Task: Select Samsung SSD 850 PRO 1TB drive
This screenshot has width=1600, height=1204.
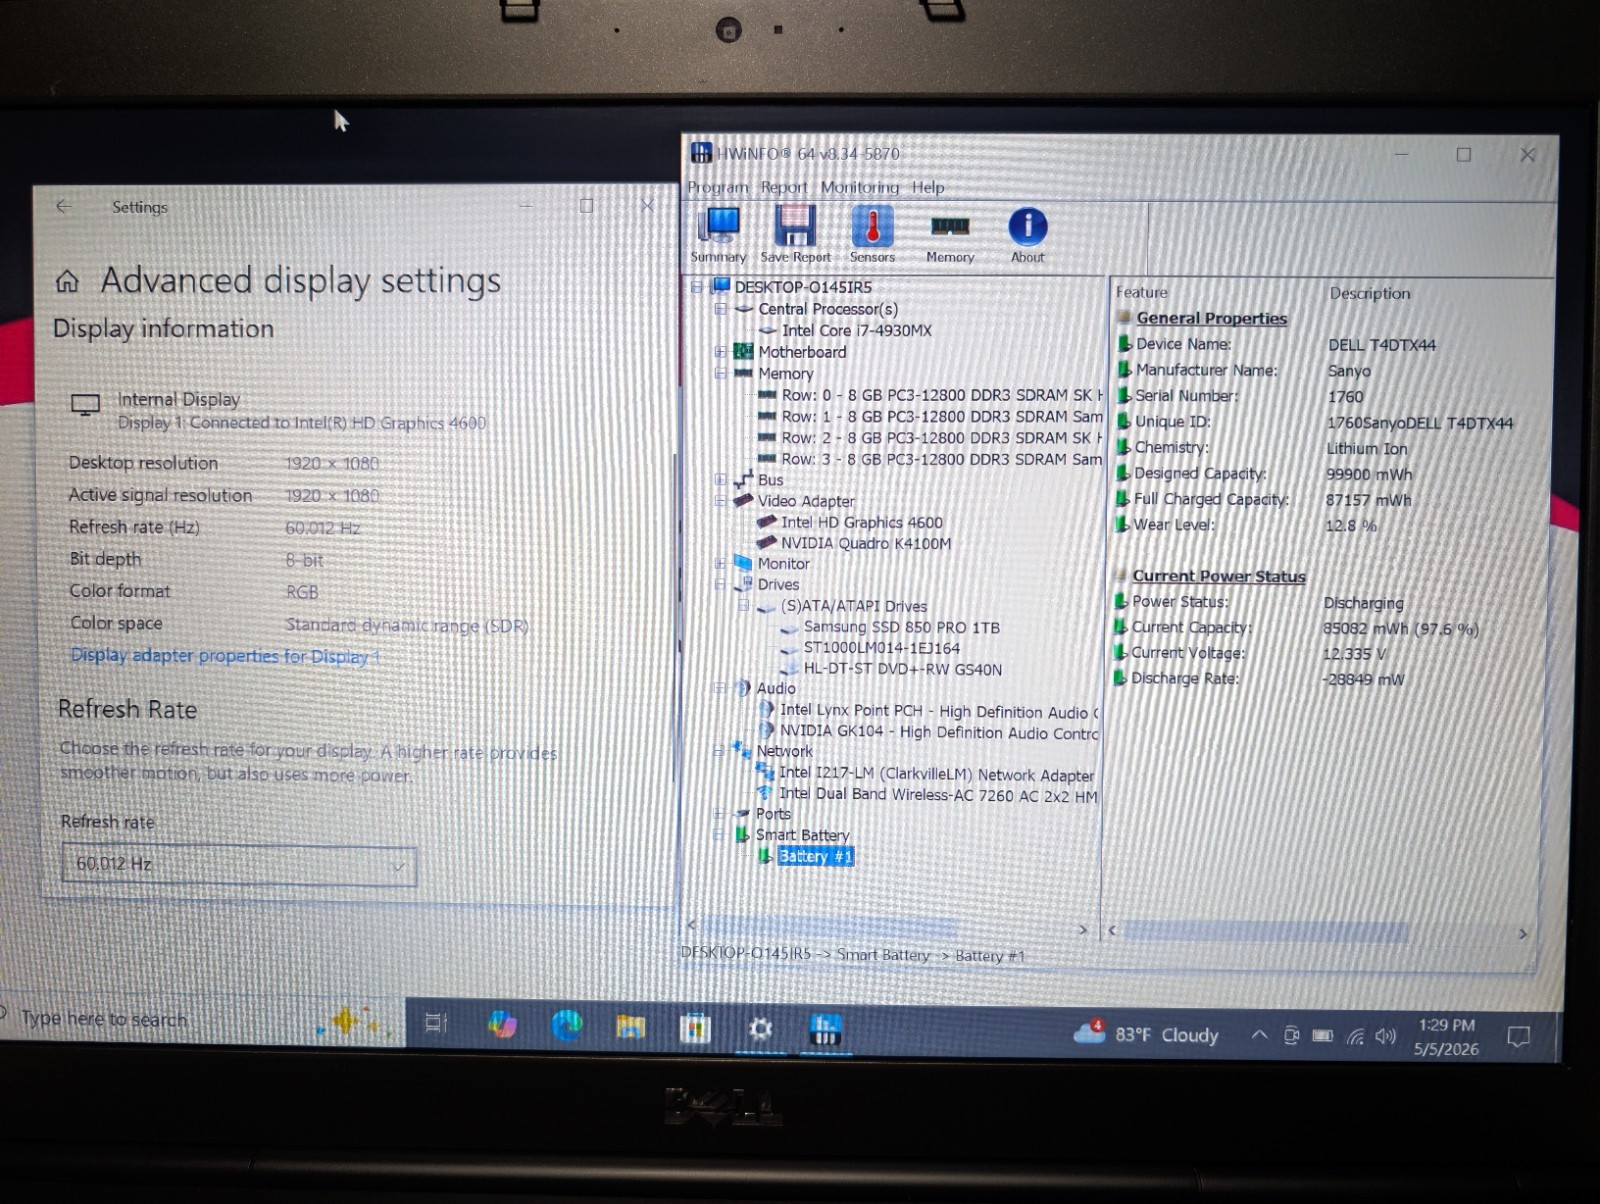Action: pos(901,627)
